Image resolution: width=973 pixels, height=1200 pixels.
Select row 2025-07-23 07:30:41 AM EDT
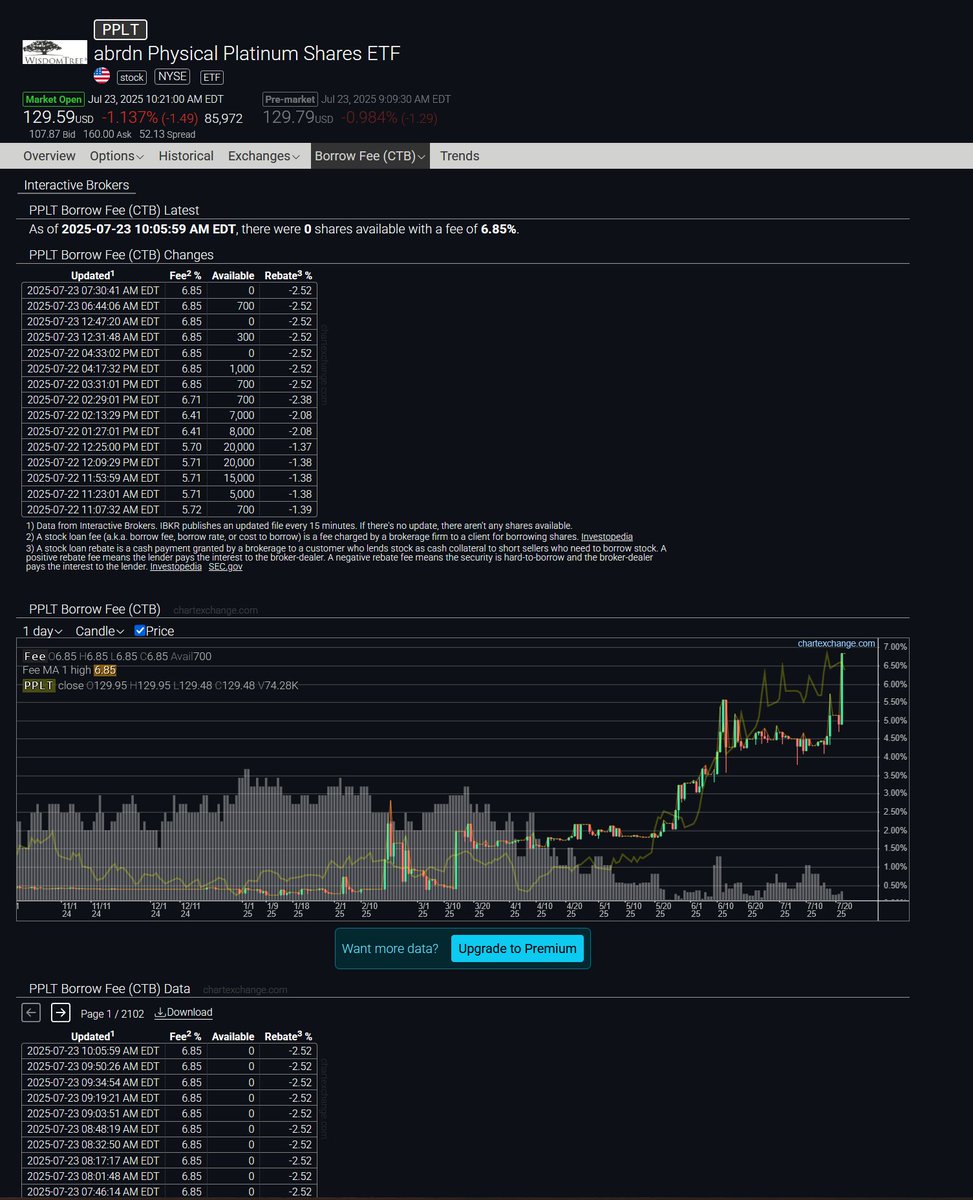[170, 291]
